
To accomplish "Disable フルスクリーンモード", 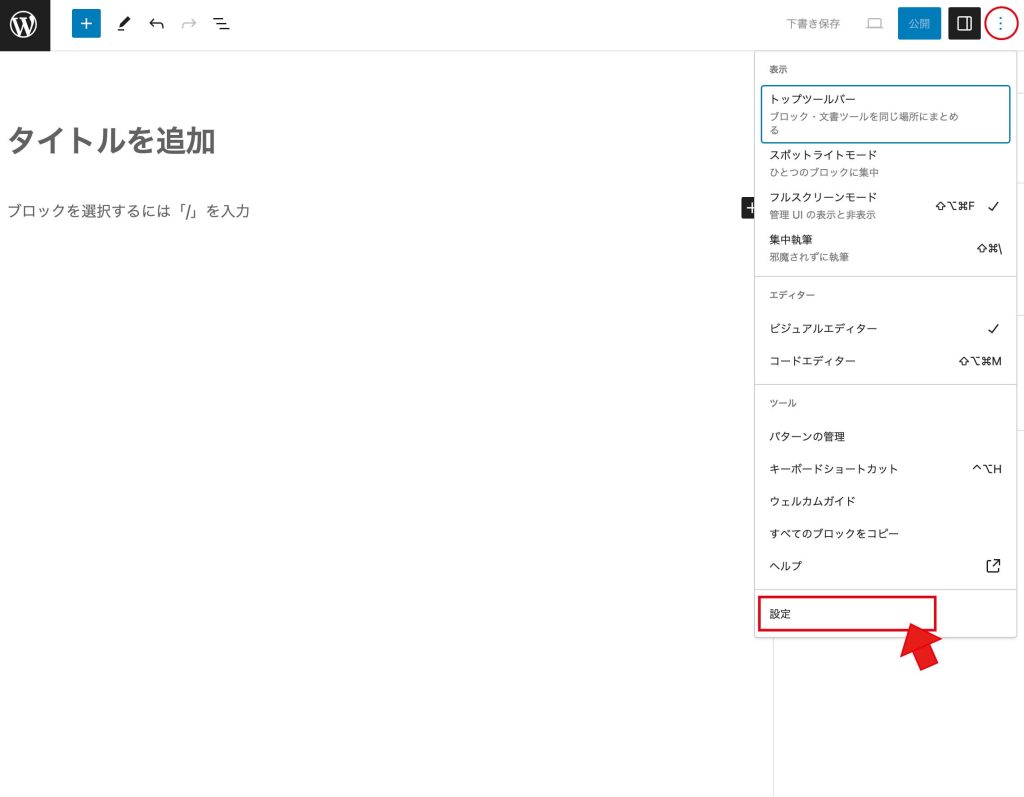I will click(885, 206).
